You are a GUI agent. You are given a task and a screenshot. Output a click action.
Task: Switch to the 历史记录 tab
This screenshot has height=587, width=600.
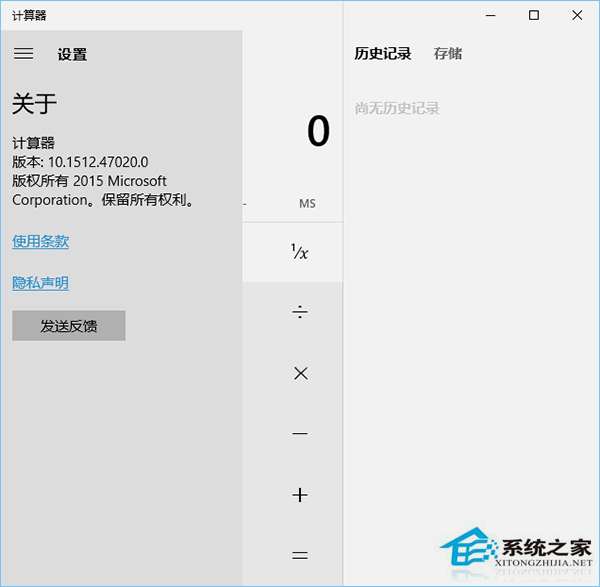tap(383, 54)
